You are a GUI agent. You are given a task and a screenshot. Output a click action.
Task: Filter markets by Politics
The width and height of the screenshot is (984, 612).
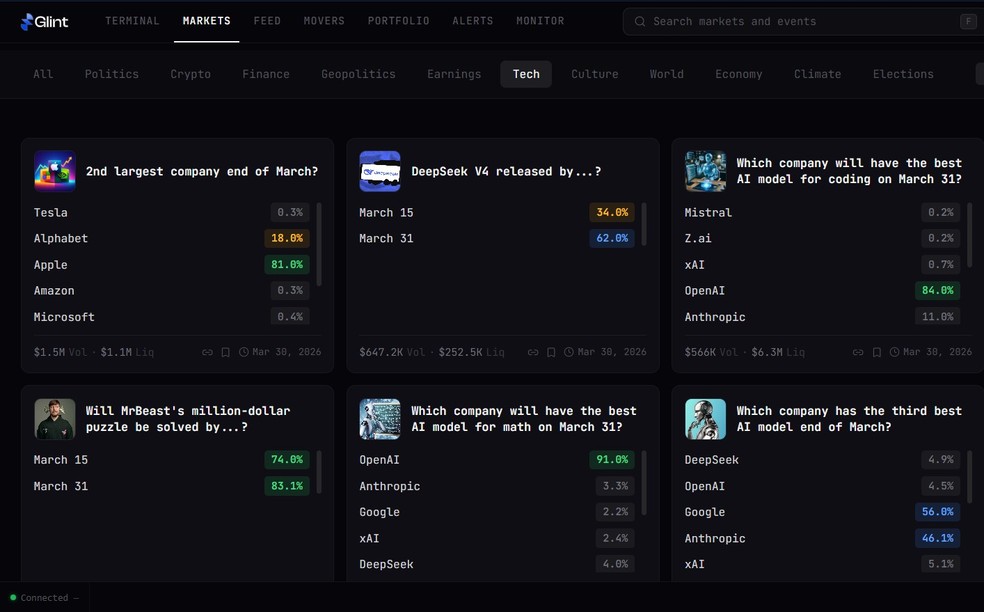tap(112, 74)
